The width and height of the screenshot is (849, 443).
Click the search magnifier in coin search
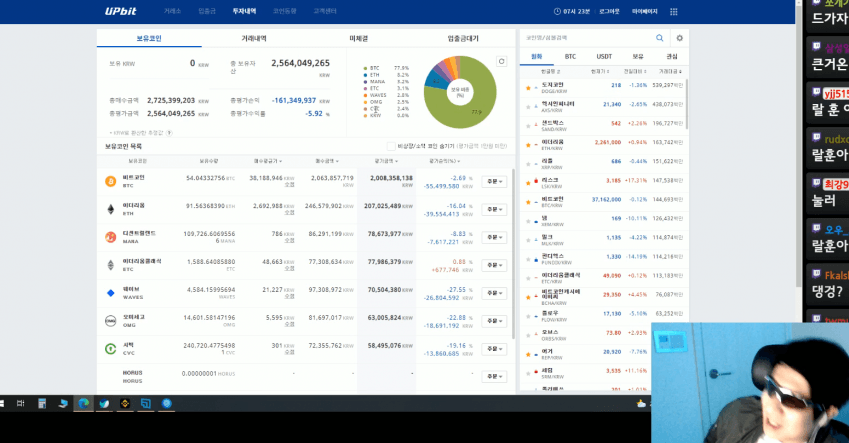[x=659, y=38]
